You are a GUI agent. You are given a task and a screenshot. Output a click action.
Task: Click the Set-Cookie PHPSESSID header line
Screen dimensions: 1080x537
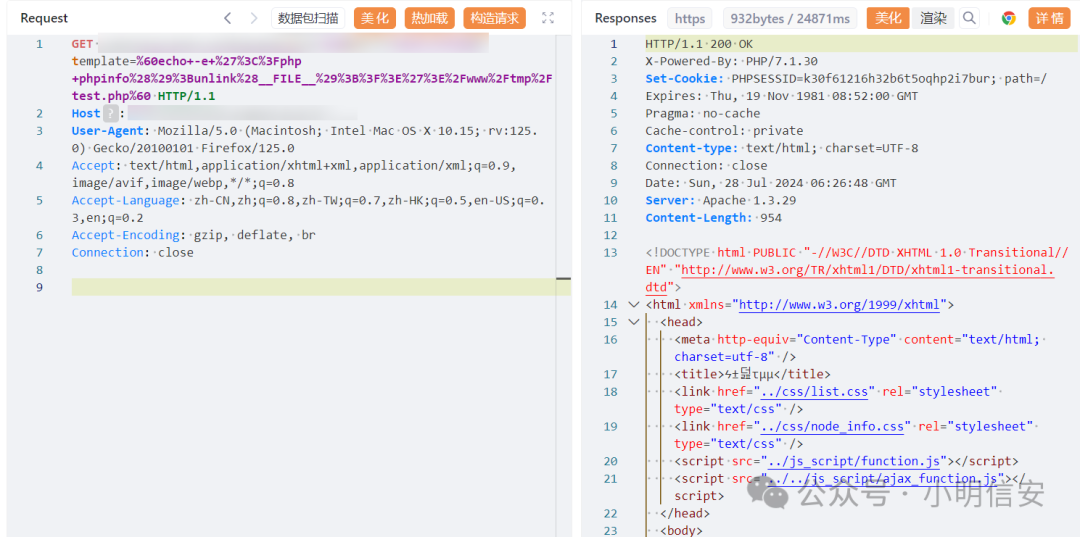click(846, 78)
